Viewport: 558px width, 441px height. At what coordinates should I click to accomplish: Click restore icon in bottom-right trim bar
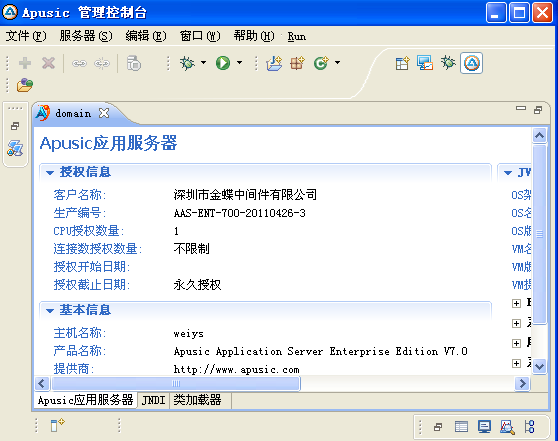(x=438, y=426)
